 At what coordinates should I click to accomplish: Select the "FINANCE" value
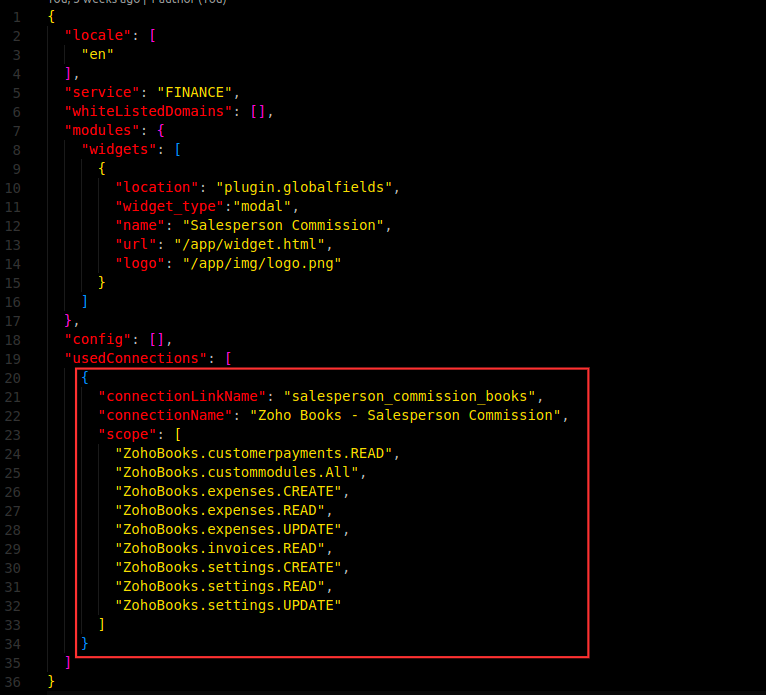[x=194, y=92]
